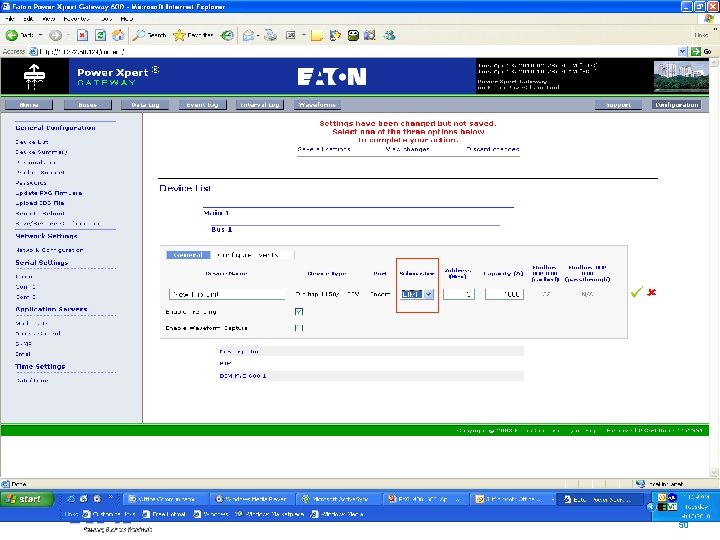Open the Favorites menu
The image size is (720, 540).
tap(76, 19)
